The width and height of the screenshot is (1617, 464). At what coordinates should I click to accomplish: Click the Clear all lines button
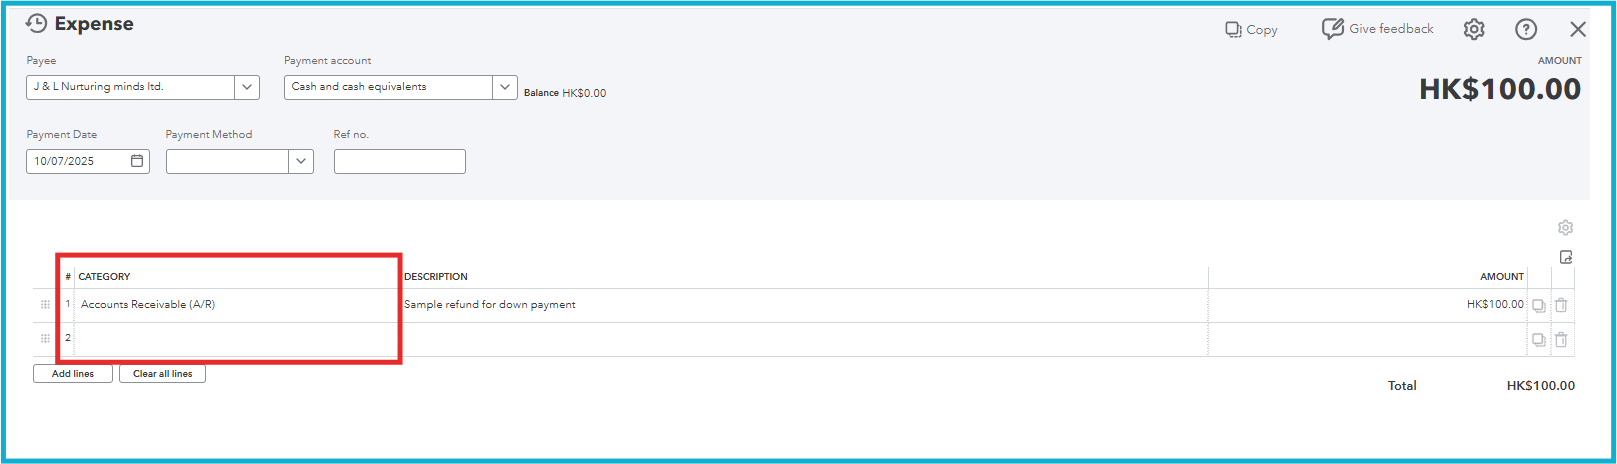click(163, 374)
